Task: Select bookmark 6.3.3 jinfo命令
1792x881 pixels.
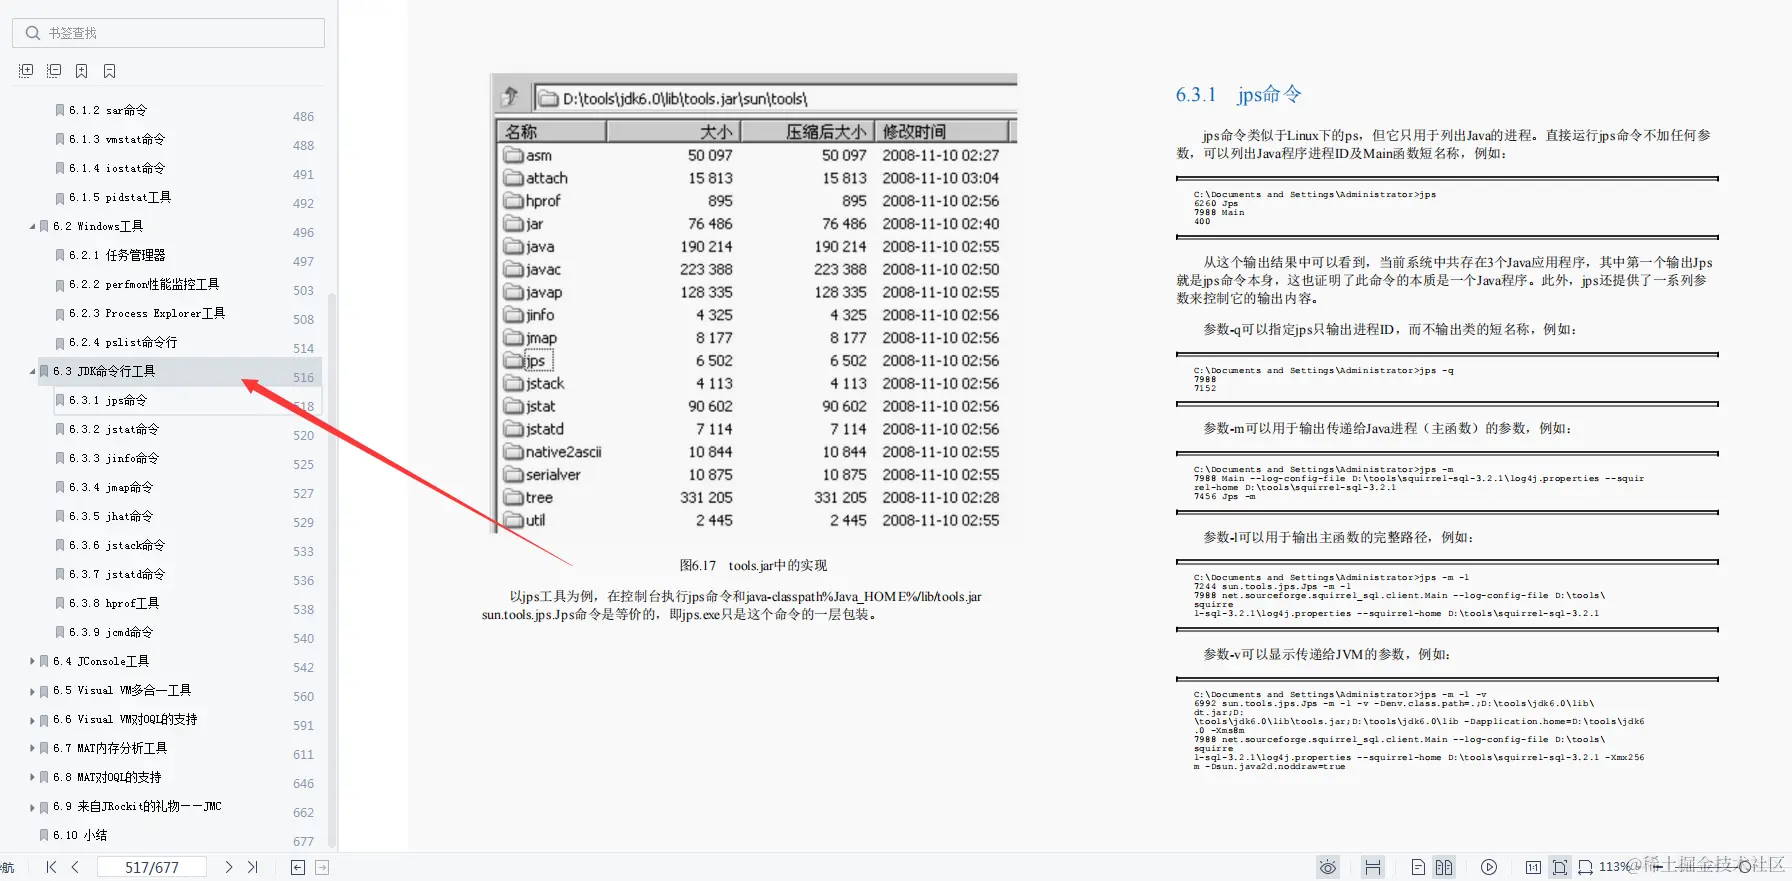Action: (114, 459)
